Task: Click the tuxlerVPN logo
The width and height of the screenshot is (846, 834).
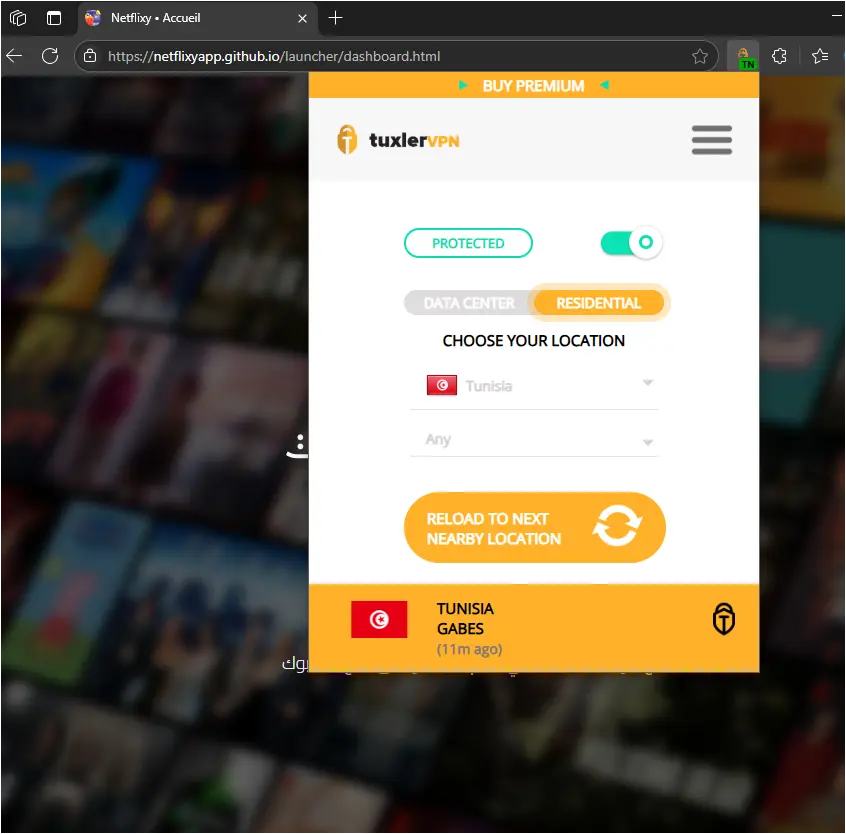Action: click(398, 140)
